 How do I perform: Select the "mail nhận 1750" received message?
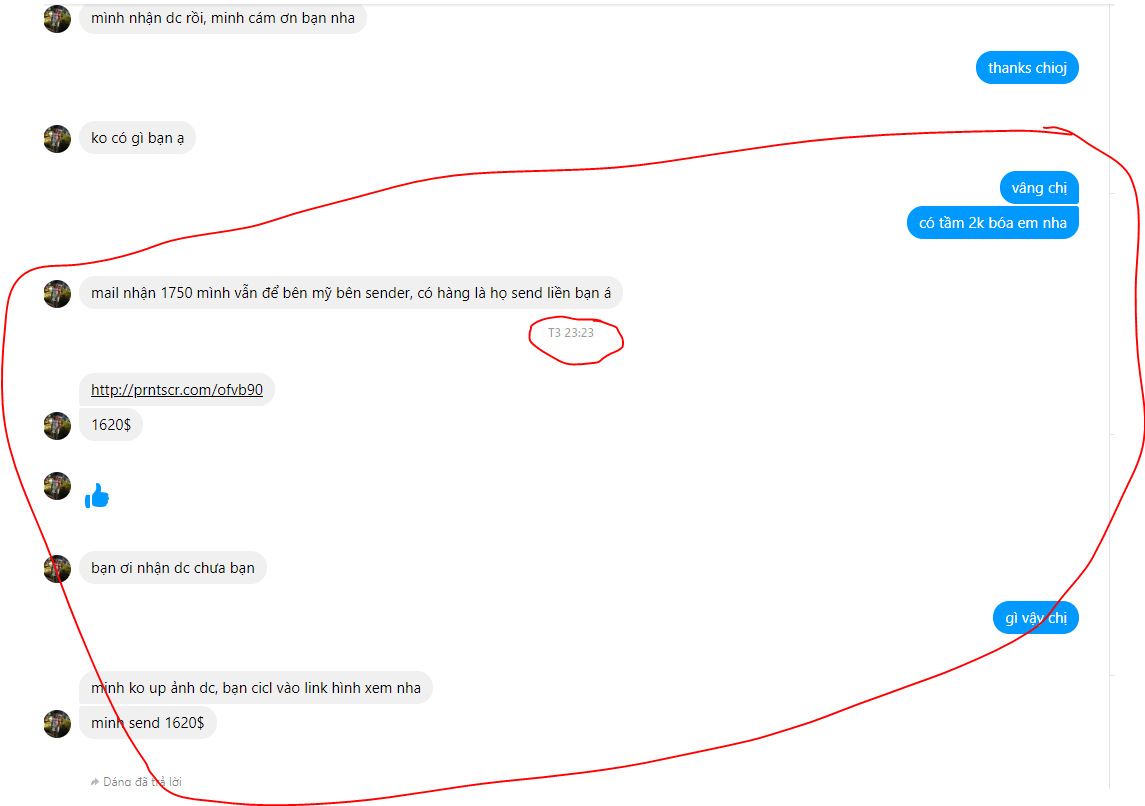(x=351, y=293)
